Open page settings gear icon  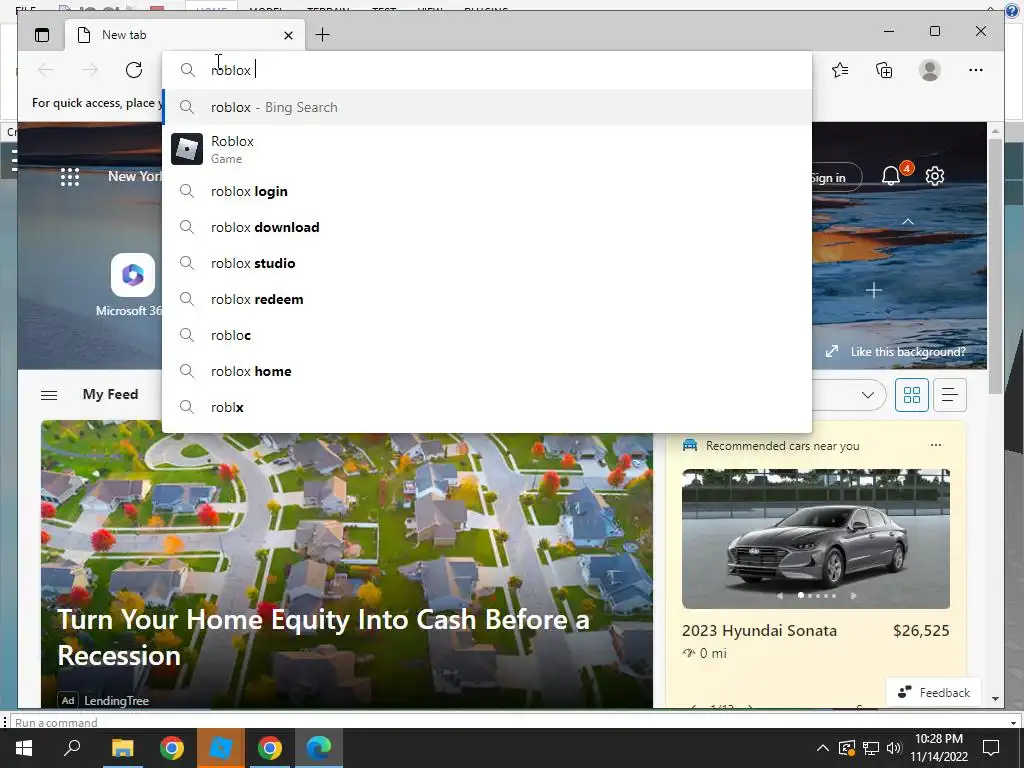[935, 176]
